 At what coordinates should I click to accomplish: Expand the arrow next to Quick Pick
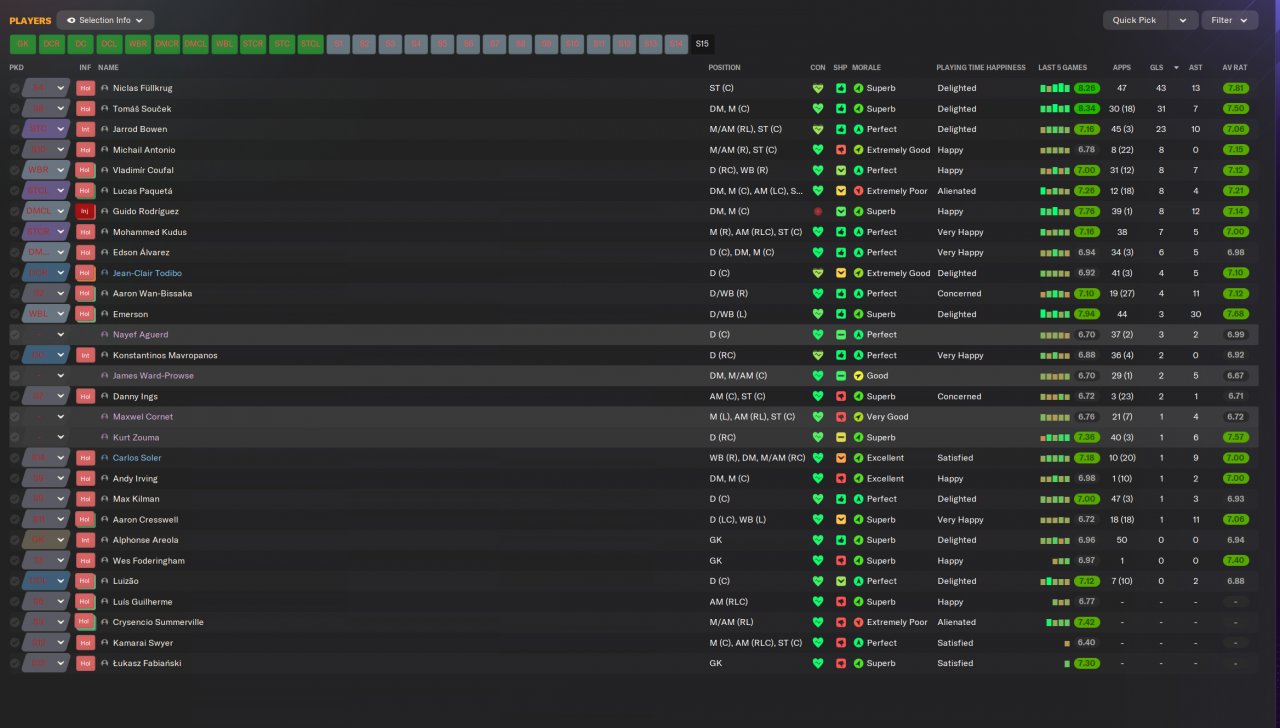[1183, 20]
